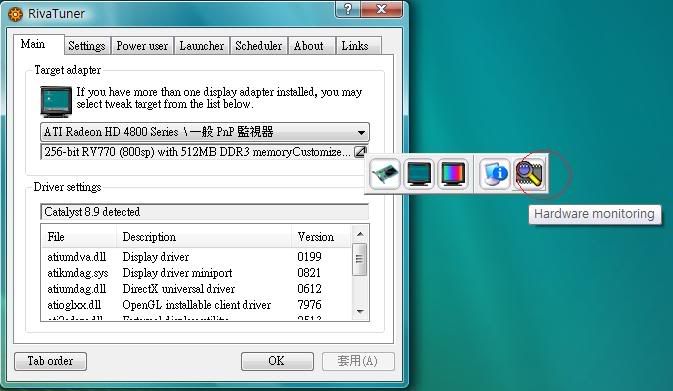Click the RivaTuner gear icon in title bar
This screenshot has height=391, width=673.
coord(15,14)
